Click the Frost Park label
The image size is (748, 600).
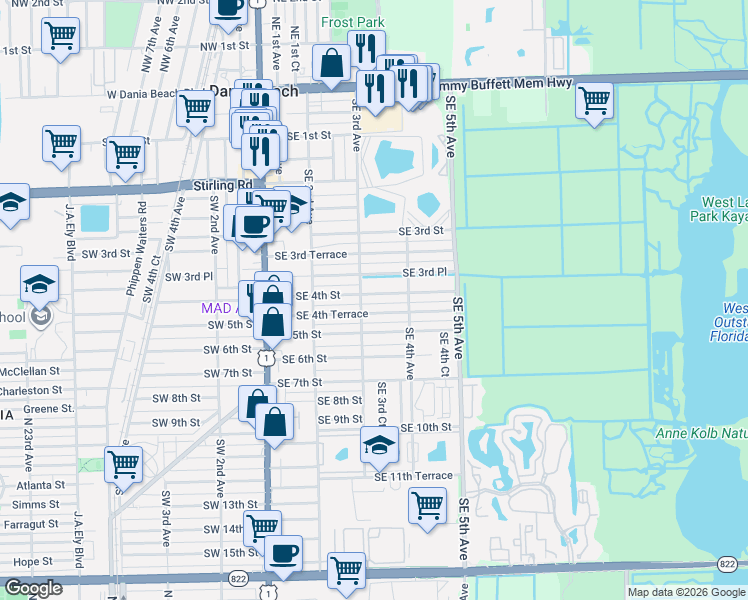pos(353,22)
